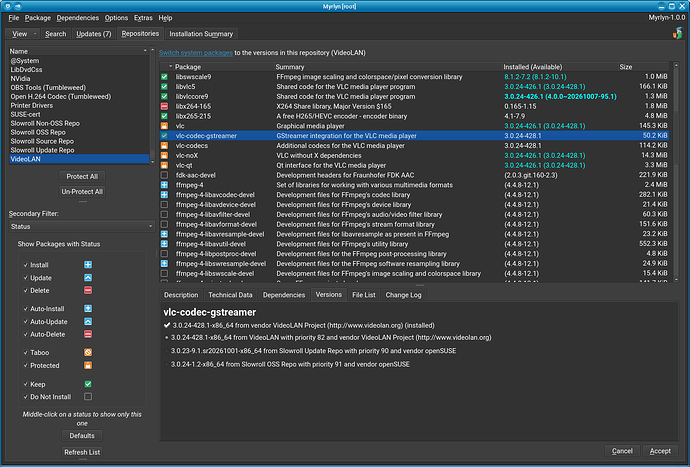Open the Secondary Filter Status dropdown
The image size is (690, 467).
tap(82, 226)
